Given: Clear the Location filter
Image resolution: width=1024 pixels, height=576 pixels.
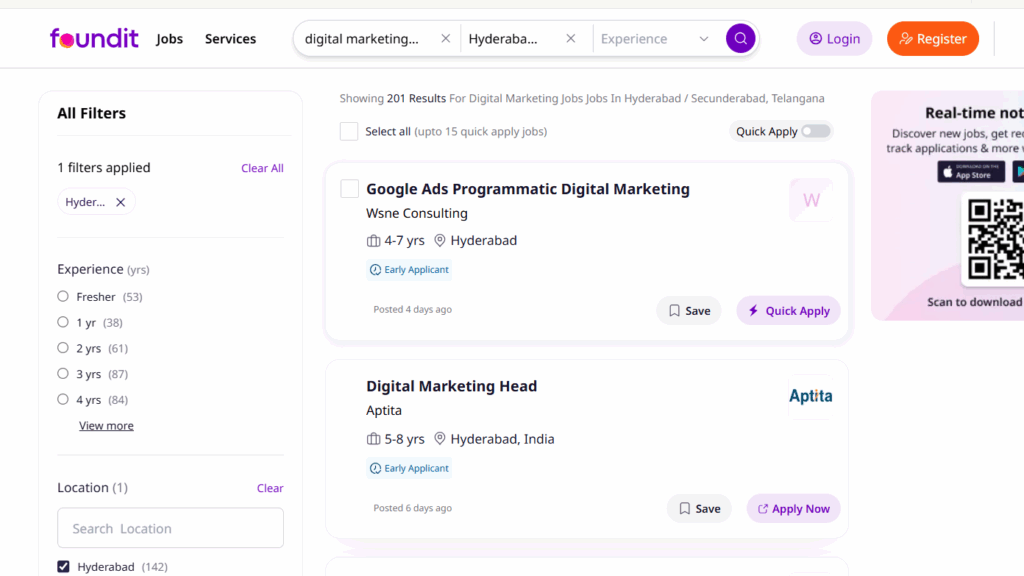Looking at the screenshot, I should (x=270, y=488).
